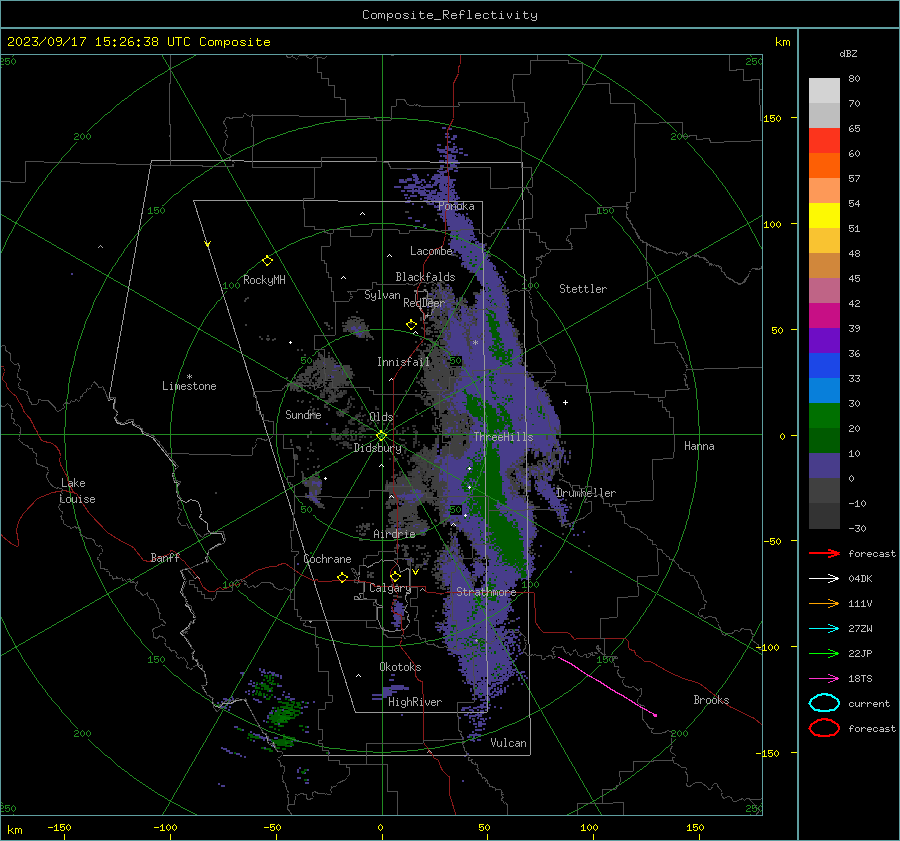
Task: Pick the bright yellow 54 dBZ swatch
Action: click(824, 215)
